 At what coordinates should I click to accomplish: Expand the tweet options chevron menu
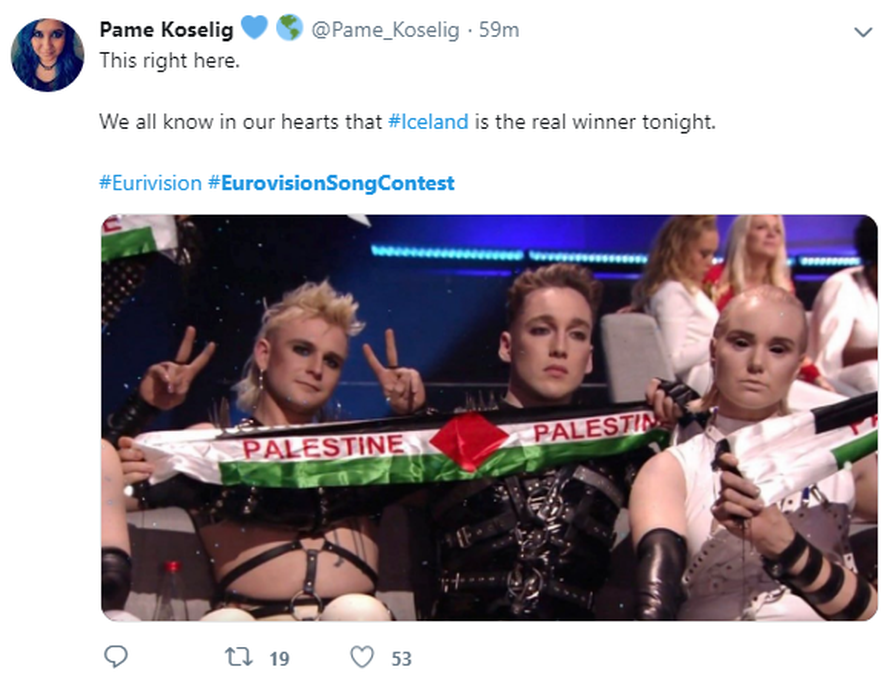click(862, 32)
